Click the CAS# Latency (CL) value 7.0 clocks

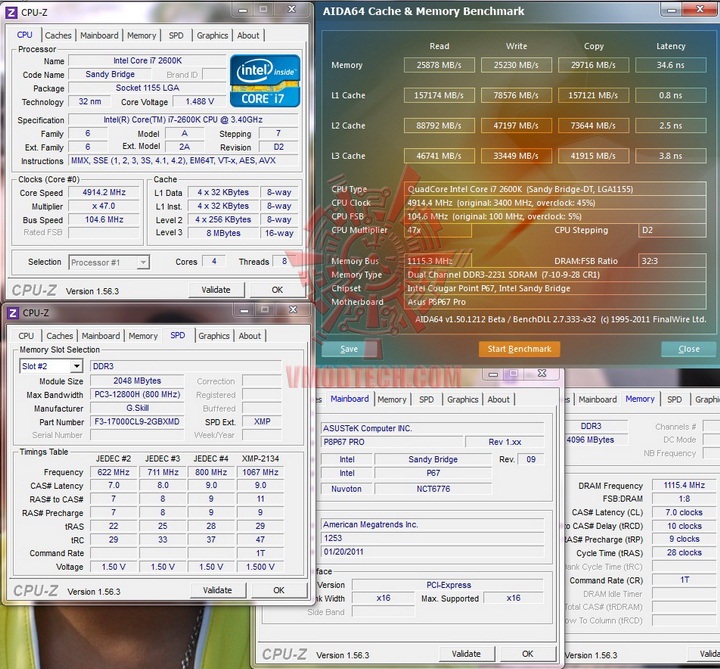click(684, 512)
